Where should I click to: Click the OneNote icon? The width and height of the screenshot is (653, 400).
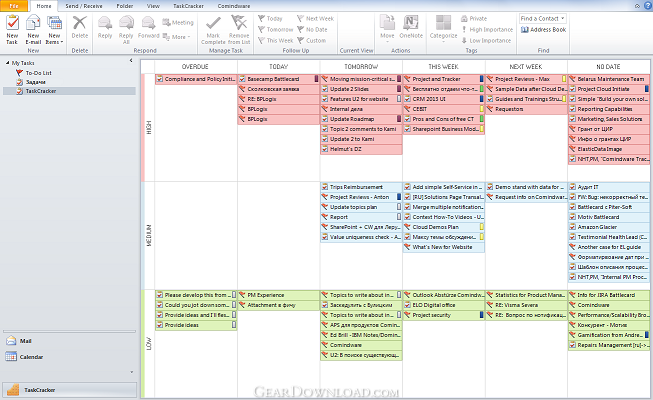pyautogui.click(x=411, y=23)
